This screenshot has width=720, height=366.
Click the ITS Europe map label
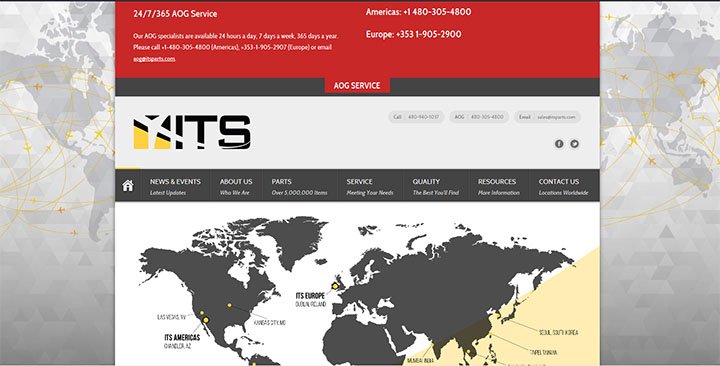coord(310,296)
